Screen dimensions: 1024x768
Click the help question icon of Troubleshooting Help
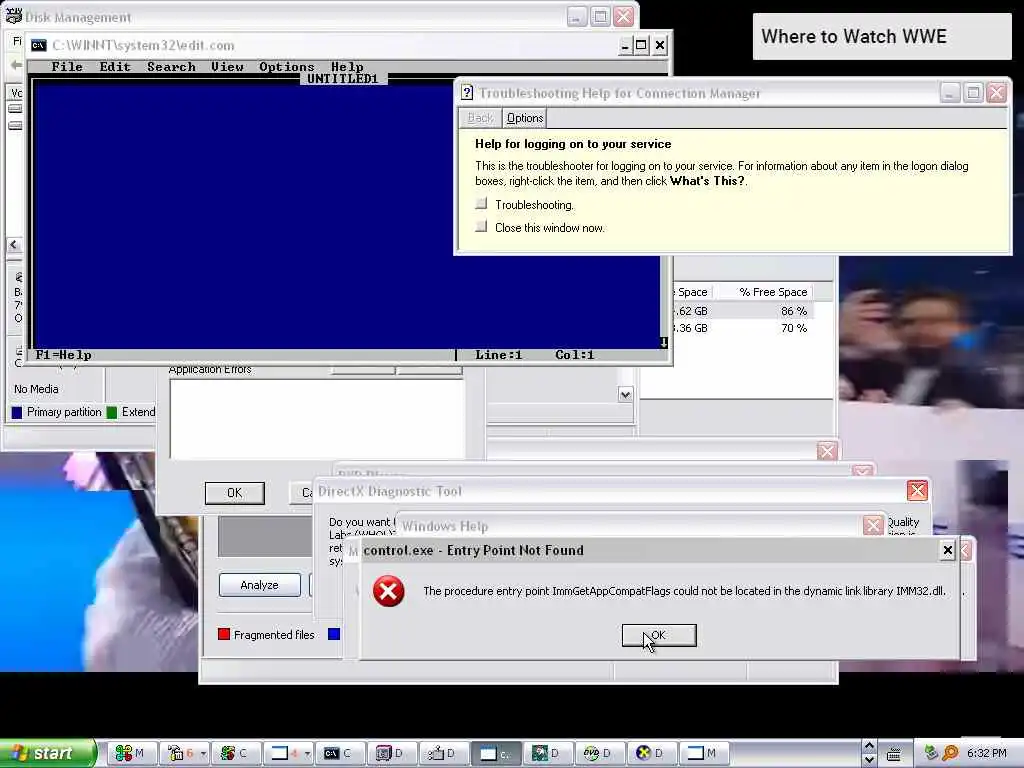pos(467,93)
